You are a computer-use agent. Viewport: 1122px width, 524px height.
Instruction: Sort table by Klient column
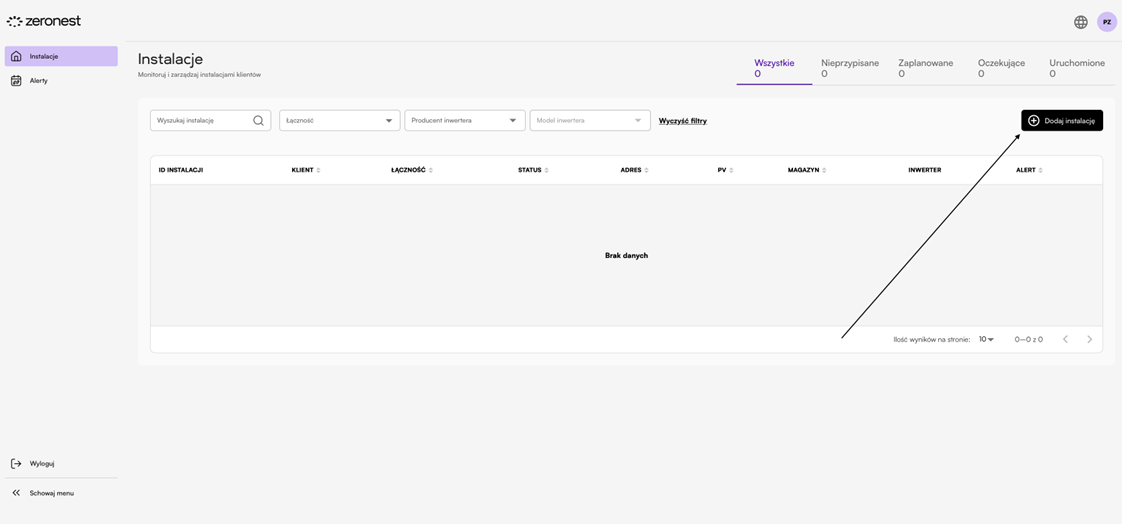[x=305, y=170]
